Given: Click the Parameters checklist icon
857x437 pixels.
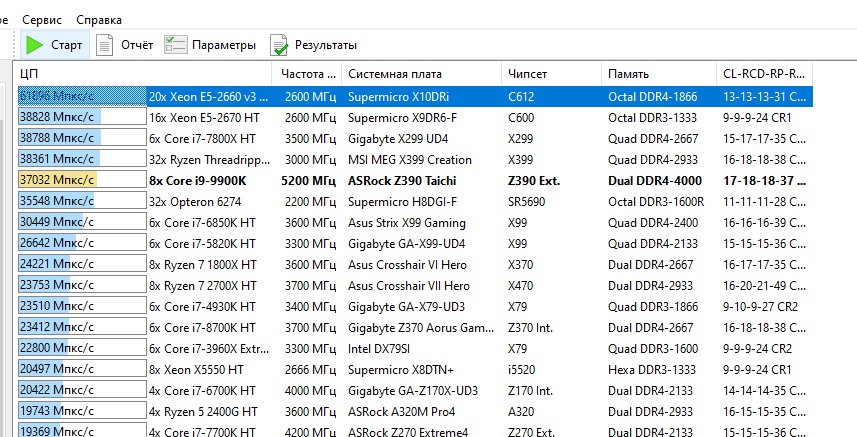Looking at the screenshot, I should [176, 45].
